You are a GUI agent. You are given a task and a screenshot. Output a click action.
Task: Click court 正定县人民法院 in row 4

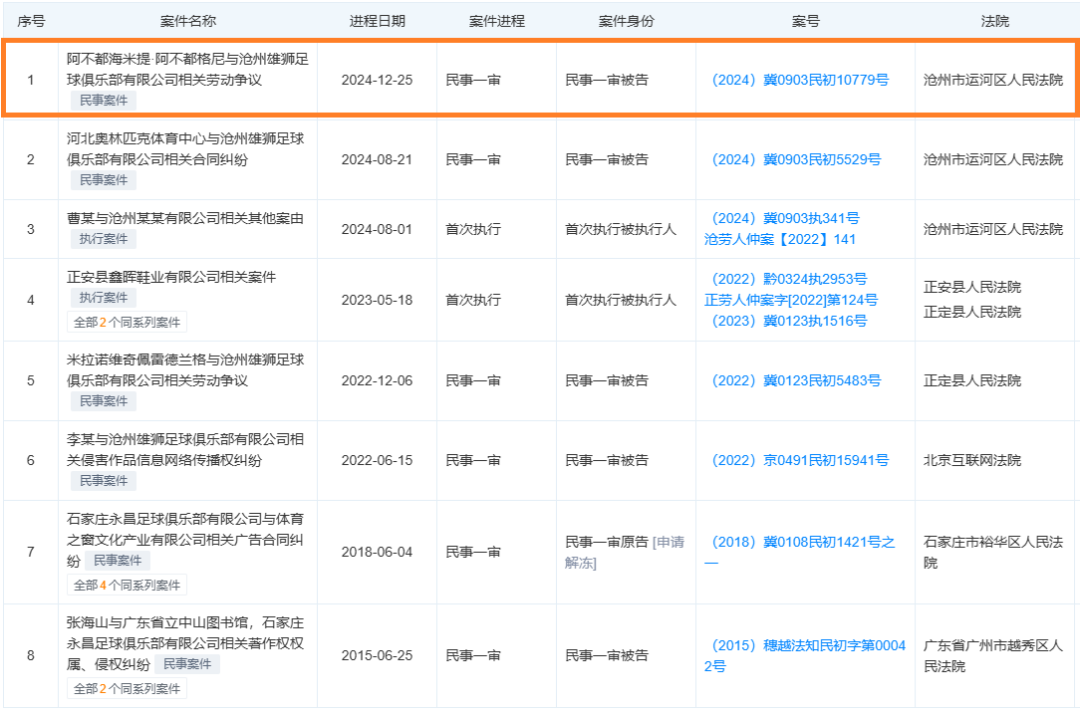[x=972, y=313]
